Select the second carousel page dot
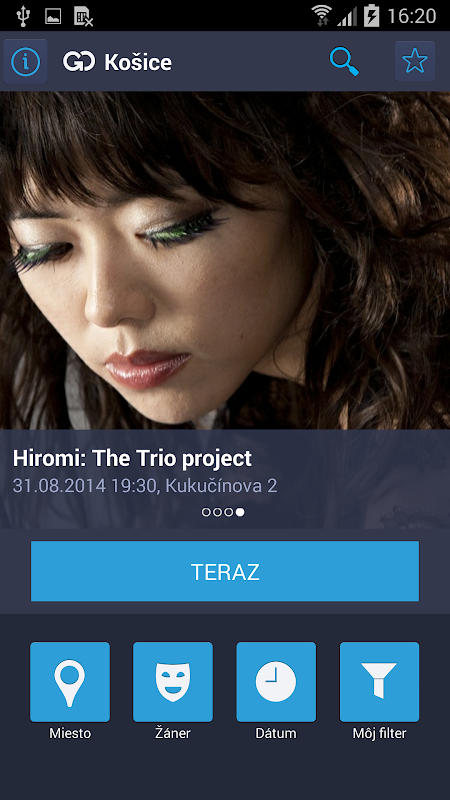450x800 pixels. (x=217, y=512)
